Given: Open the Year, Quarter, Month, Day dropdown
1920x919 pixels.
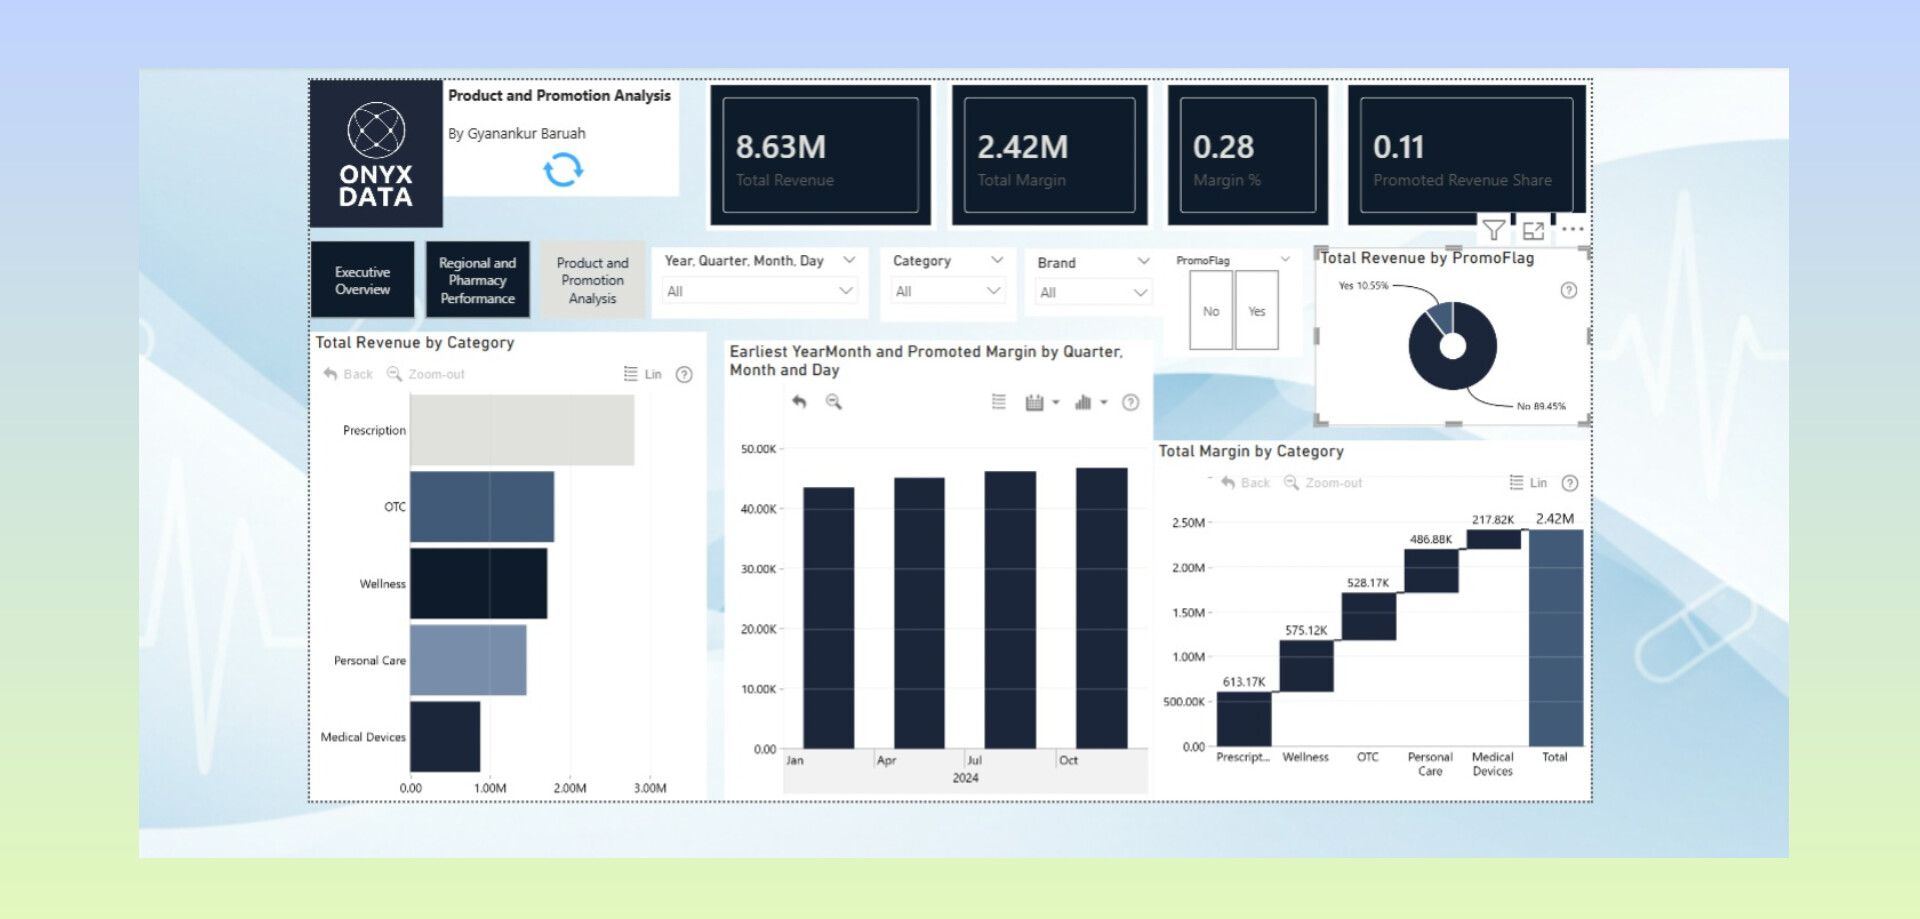Looking at the screenshot, I should click(759, 291).
